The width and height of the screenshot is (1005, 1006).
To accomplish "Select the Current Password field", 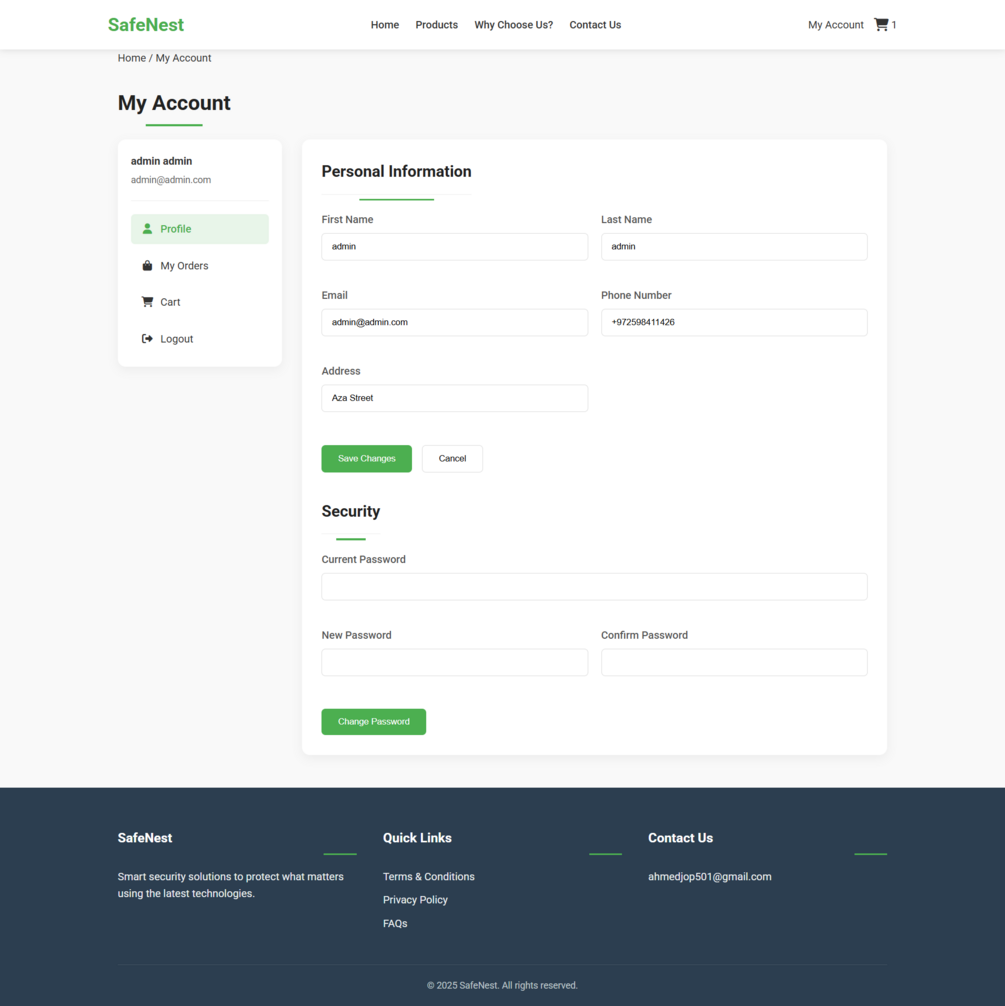I will (x=594, y=586).
